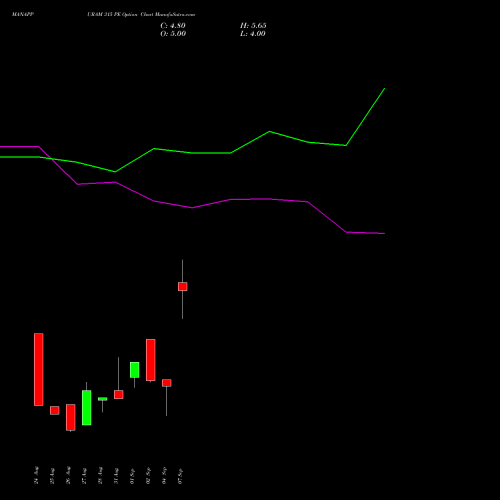The width and height of the screenshot is (500, 500).
Task: Click the purple indicator line's final segment
Action: (366, 233)
